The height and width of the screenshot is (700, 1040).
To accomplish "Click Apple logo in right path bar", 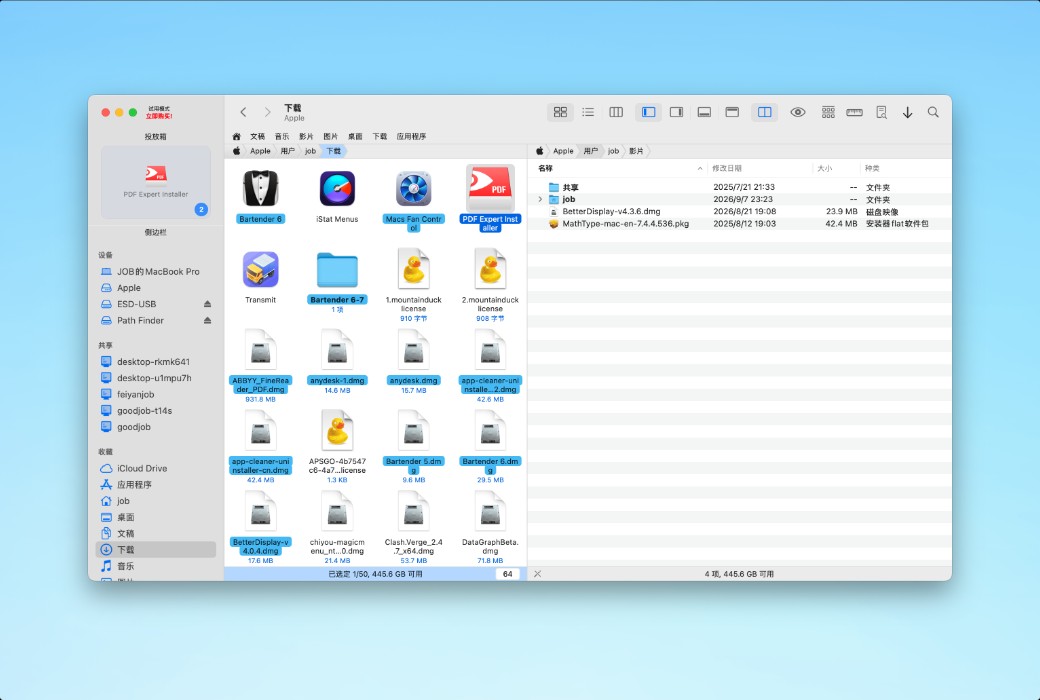I will (x=540, y=151).
